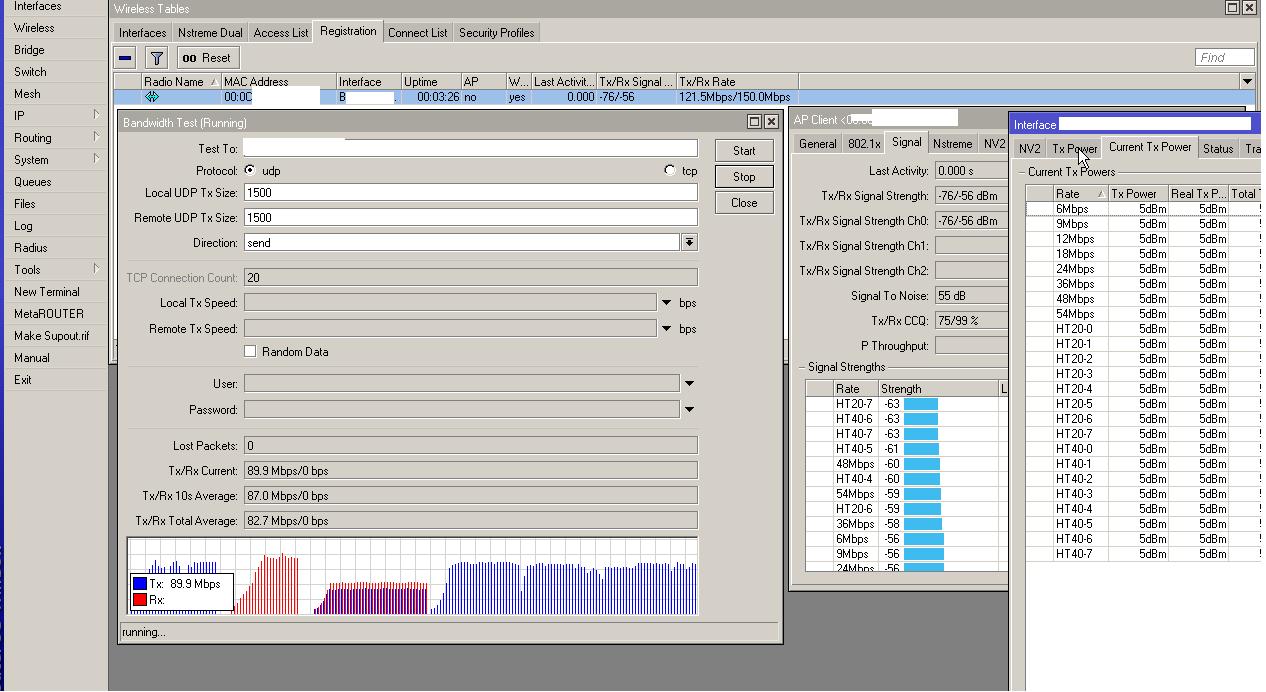1266x692 pixels.
Task: Switch to the Connect List tab
Action: [x=417, y=33]
